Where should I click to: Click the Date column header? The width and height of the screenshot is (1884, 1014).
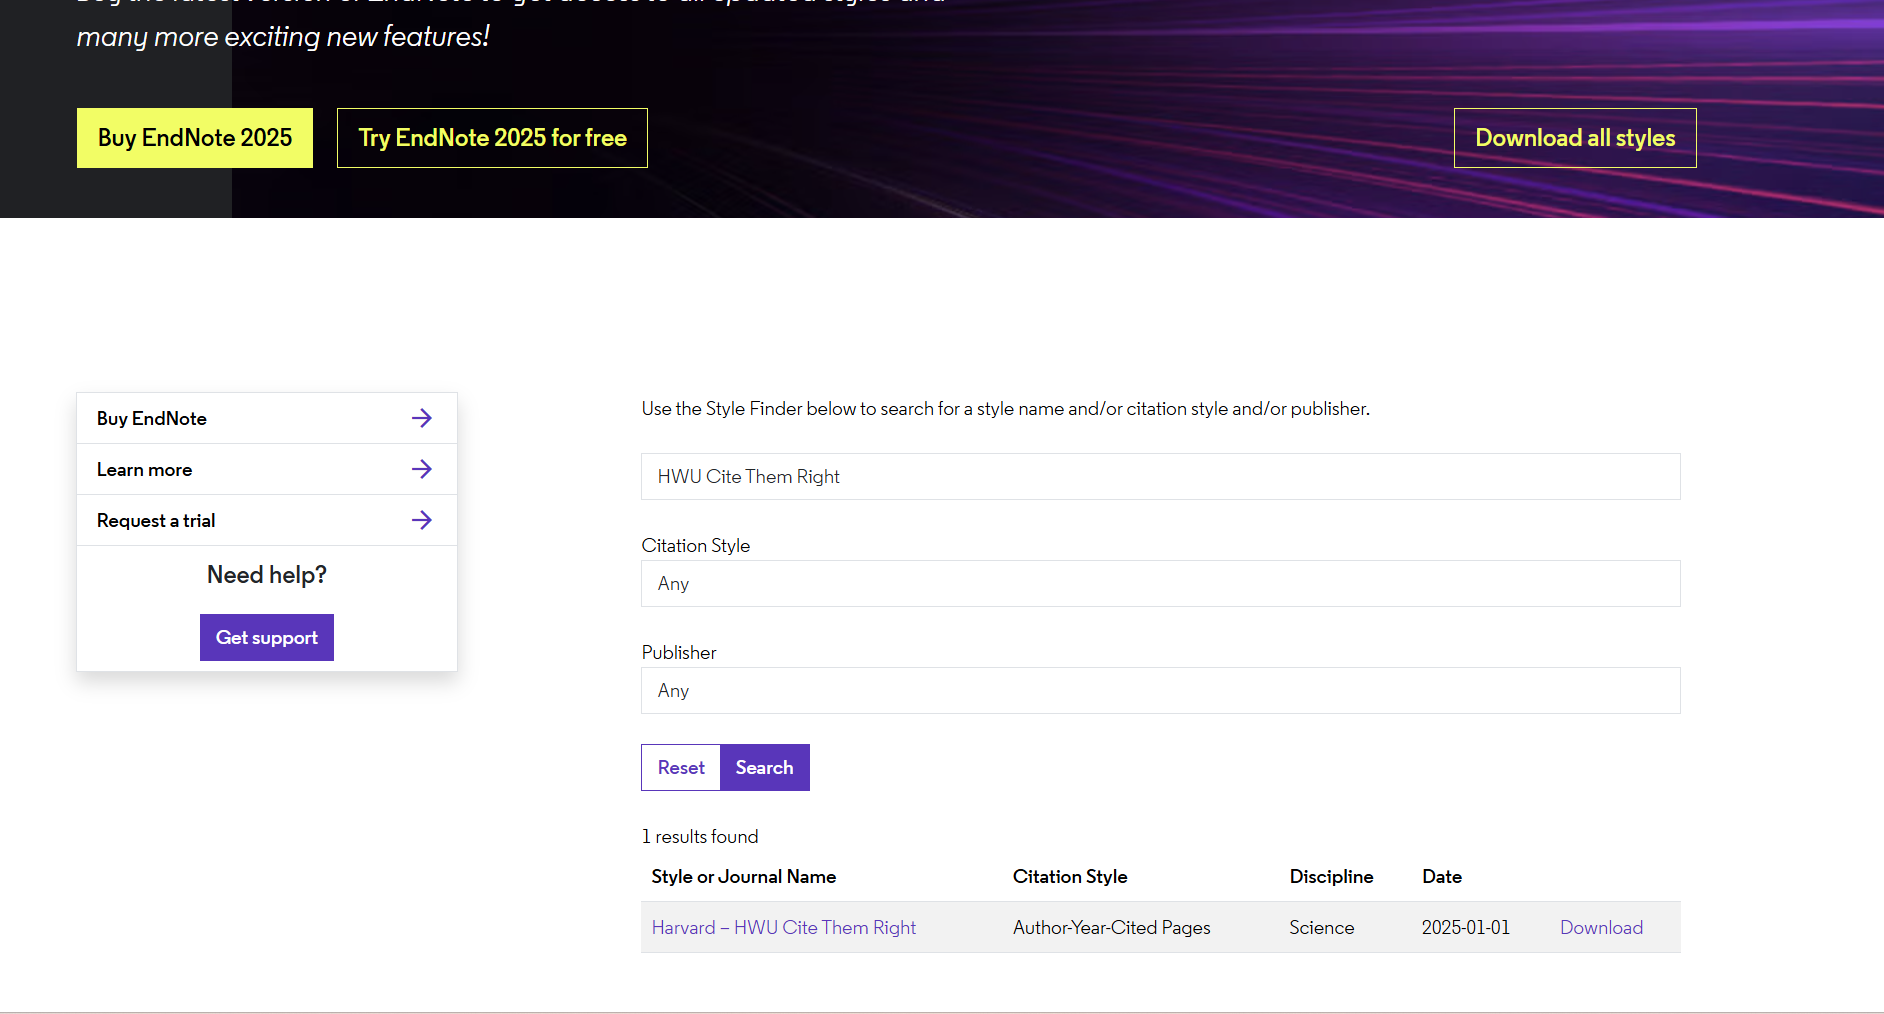(x=1442, y=877)
